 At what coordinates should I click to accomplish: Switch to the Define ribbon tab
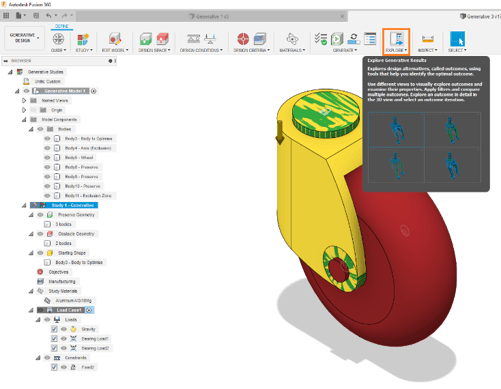pyautogui.click(x=62, y=26)
